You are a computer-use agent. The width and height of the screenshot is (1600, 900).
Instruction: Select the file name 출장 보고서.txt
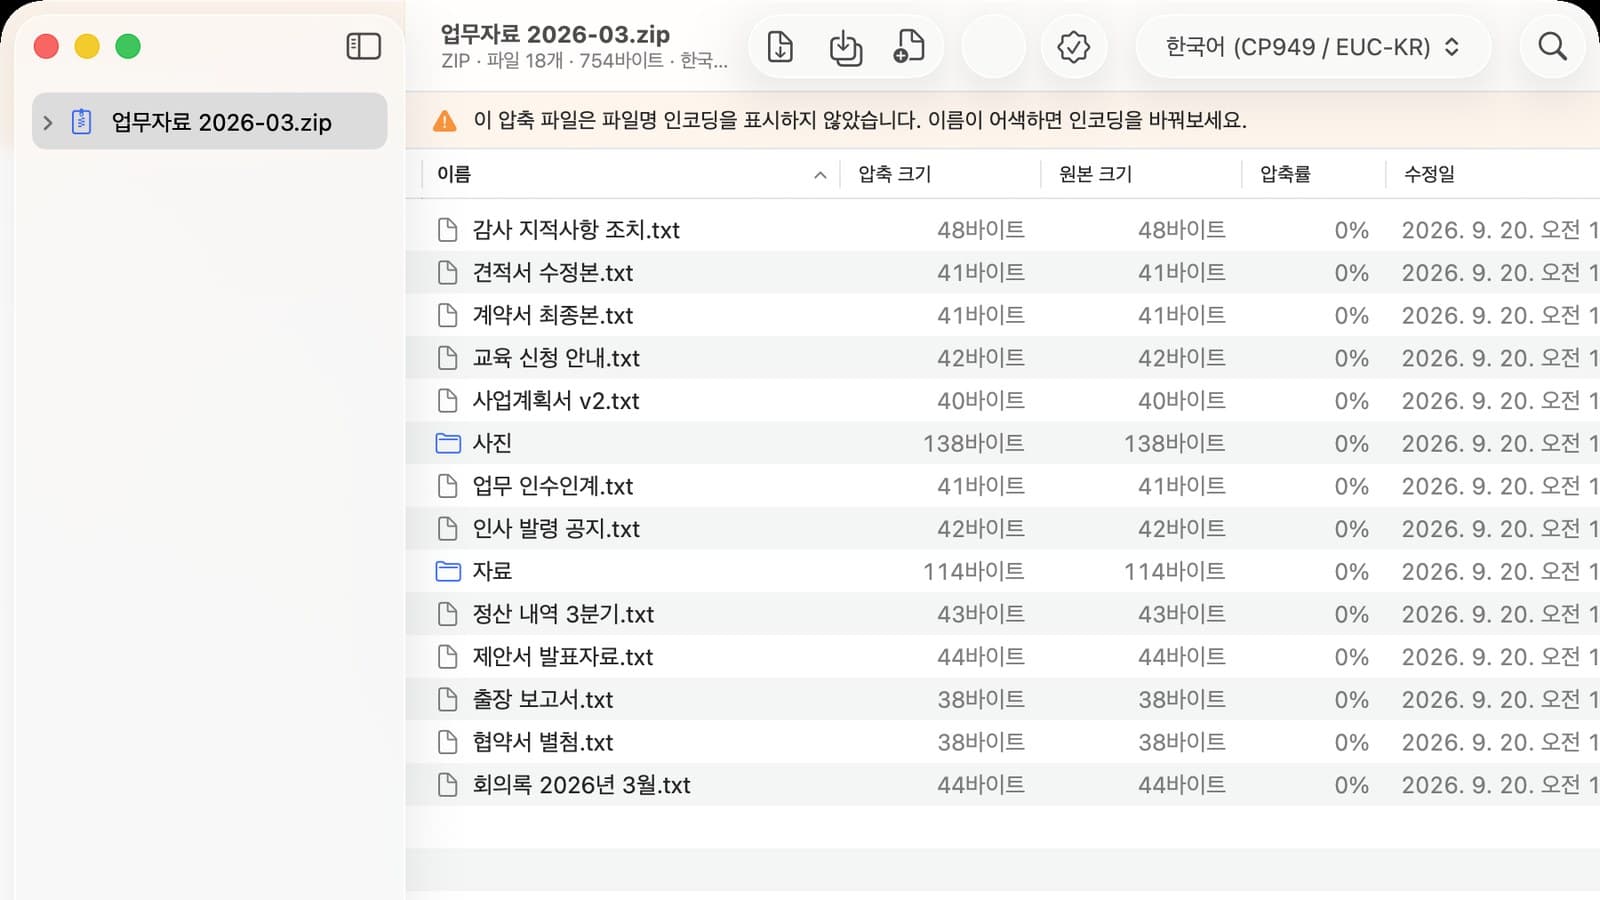[543, 699]
